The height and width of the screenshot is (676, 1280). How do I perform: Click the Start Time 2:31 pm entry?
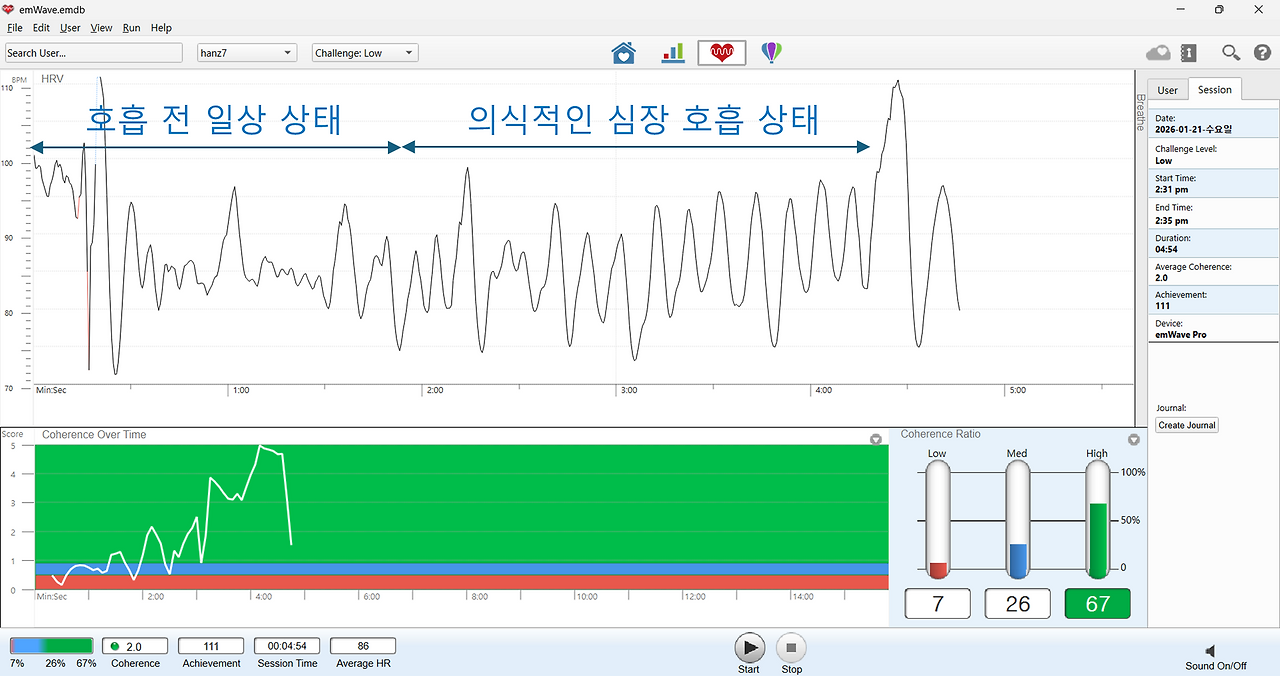pyautogui.click(x=1213, y=183)
